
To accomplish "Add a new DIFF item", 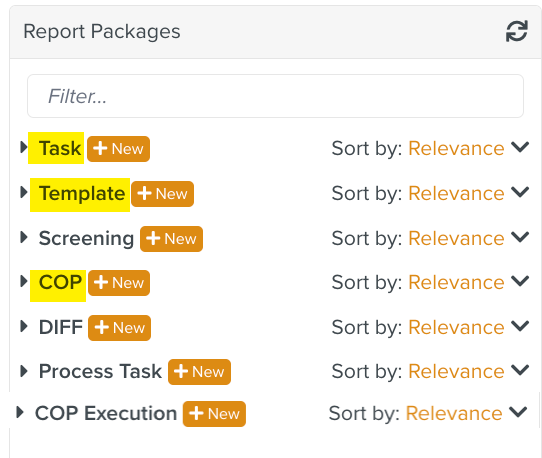I will (120, 328).
